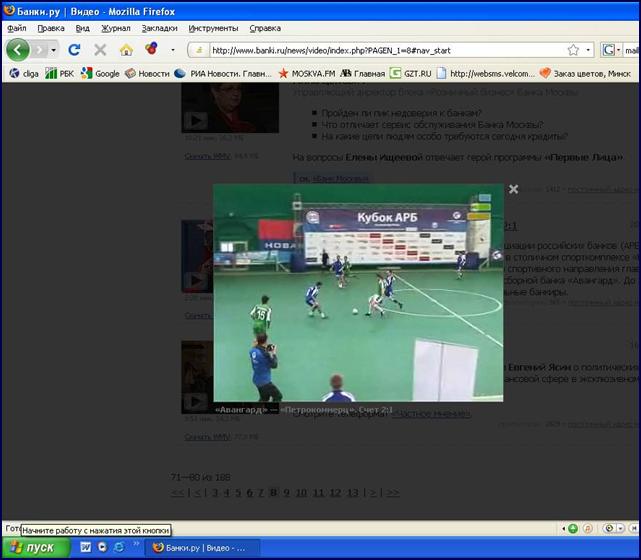The image size is (641, 560).
Task: Open the Правка menu
Action: tap(51, 28)
